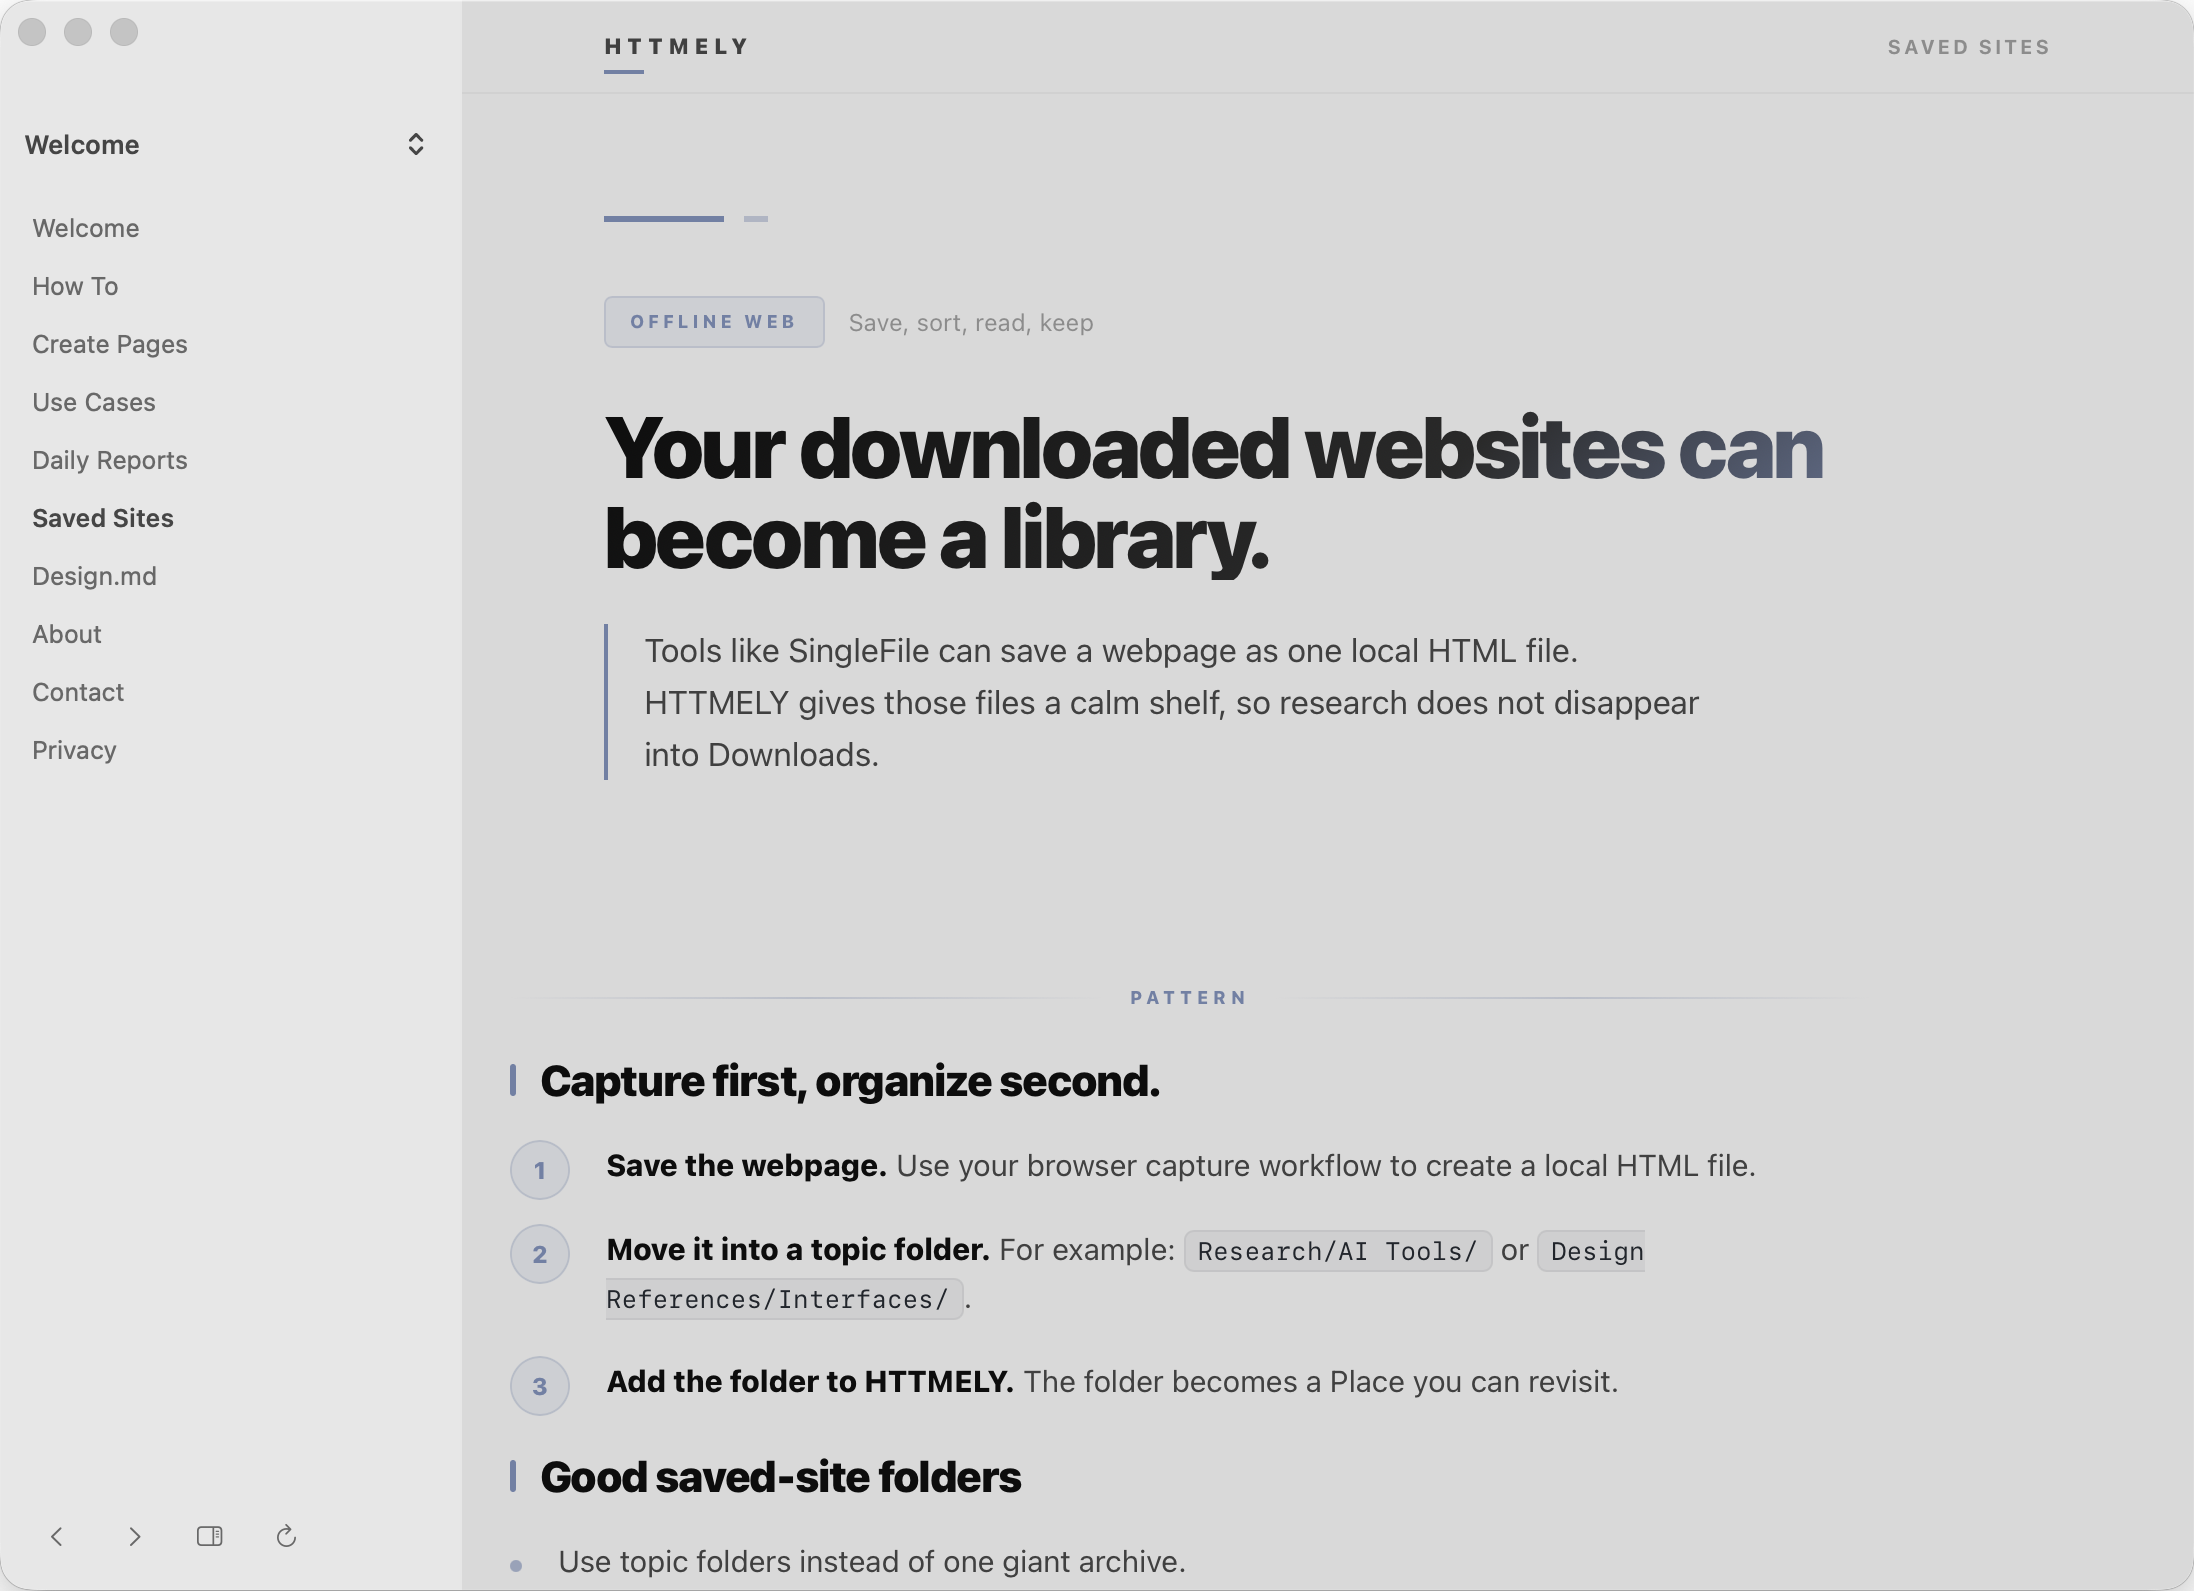
Task: Click the HTTMELY brand link in header
Action: [677, 47]
